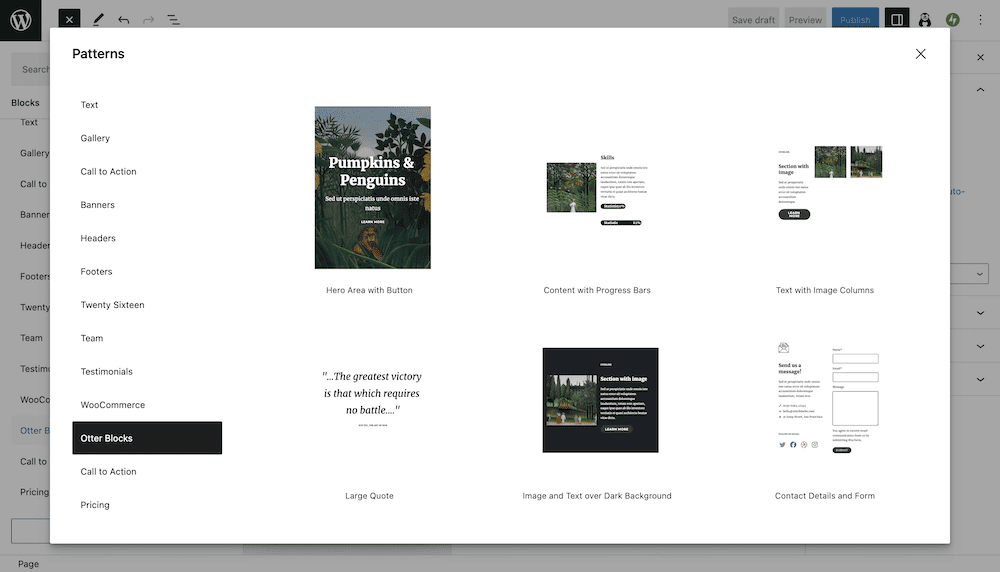Switch to the Blocks tab in inserter
The image size is (1000, 572).
click(x=25, y=103)
